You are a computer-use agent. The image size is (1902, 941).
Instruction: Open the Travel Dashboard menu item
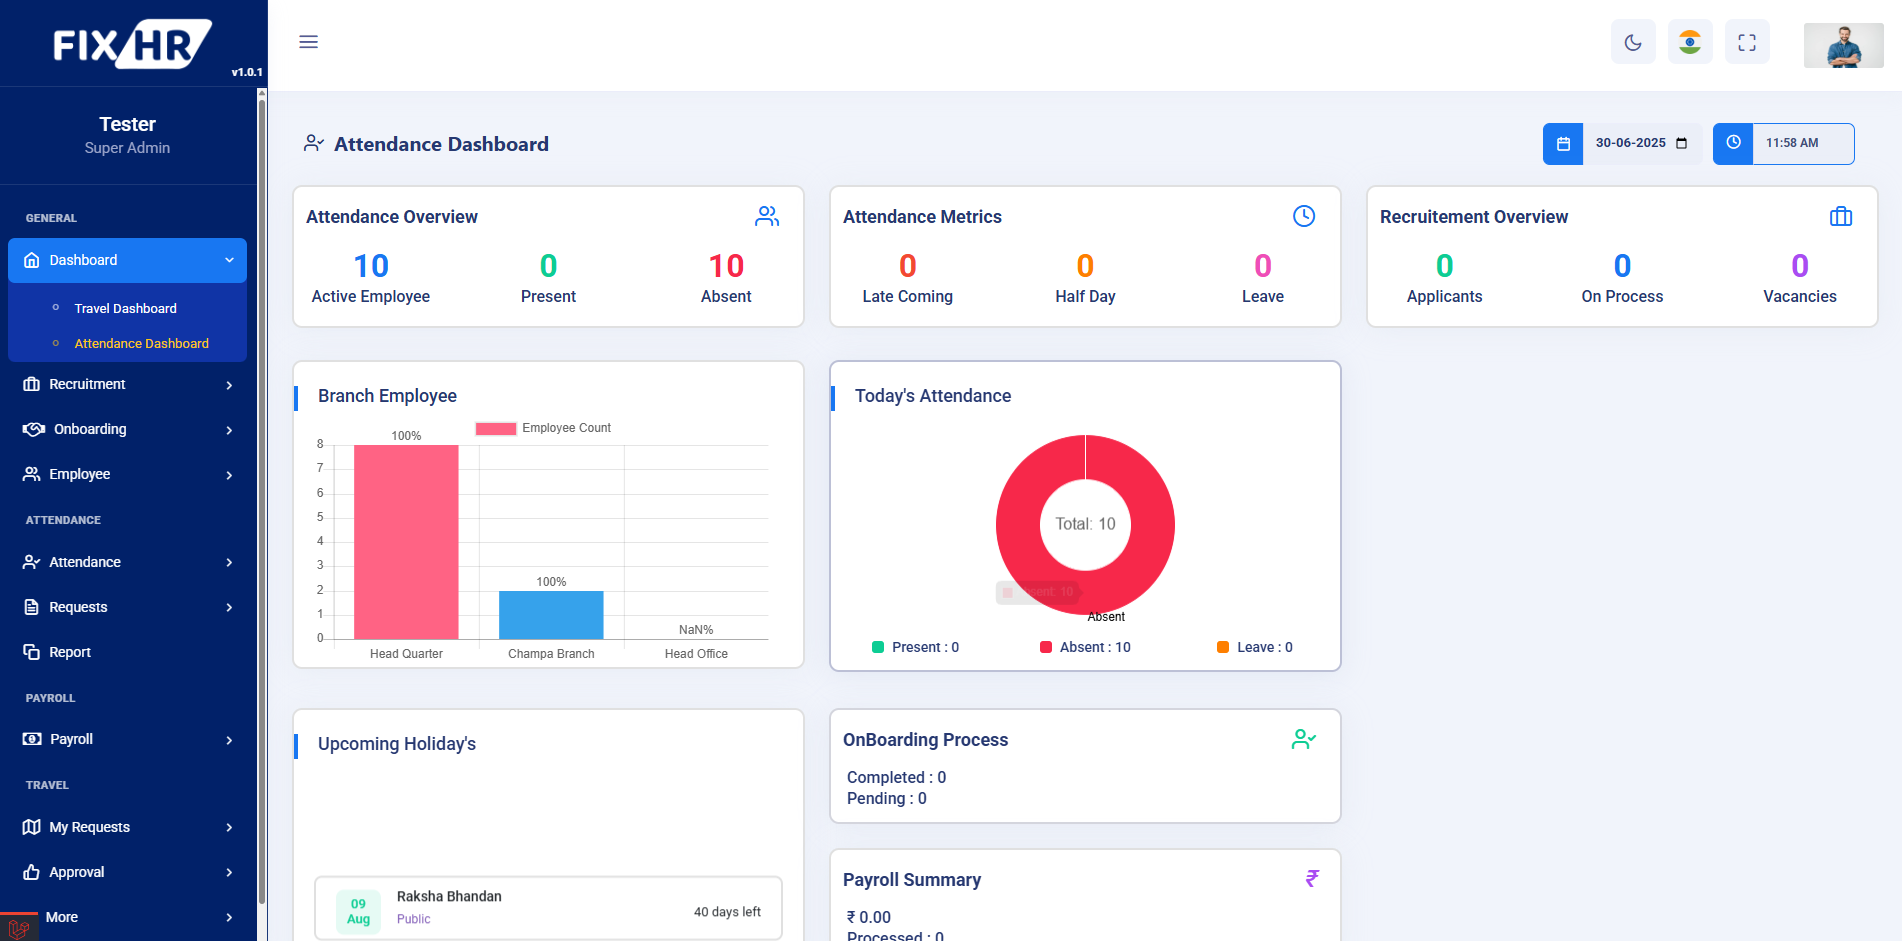point(125,308)
